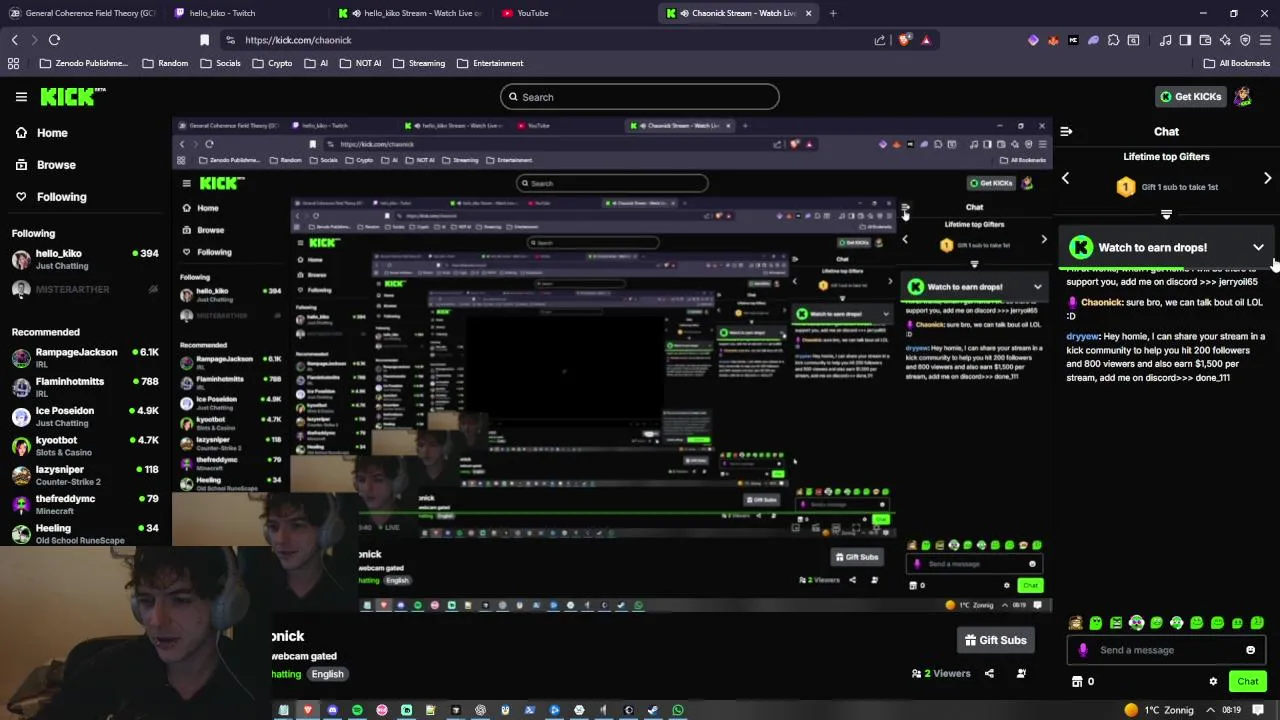Click the Send a message chat input

pyautogui.click(x=1165, y=650)
